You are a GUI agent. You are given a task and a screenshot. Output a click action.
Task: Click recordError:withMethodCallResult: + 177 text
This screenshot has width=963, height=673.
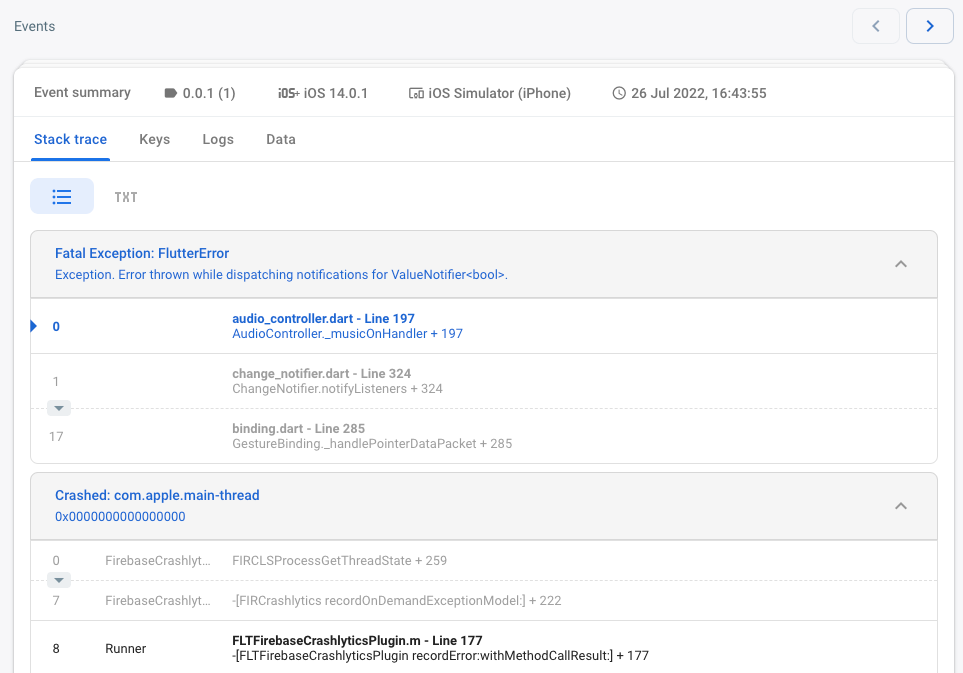pyautogui.click(x=440, y=656)
